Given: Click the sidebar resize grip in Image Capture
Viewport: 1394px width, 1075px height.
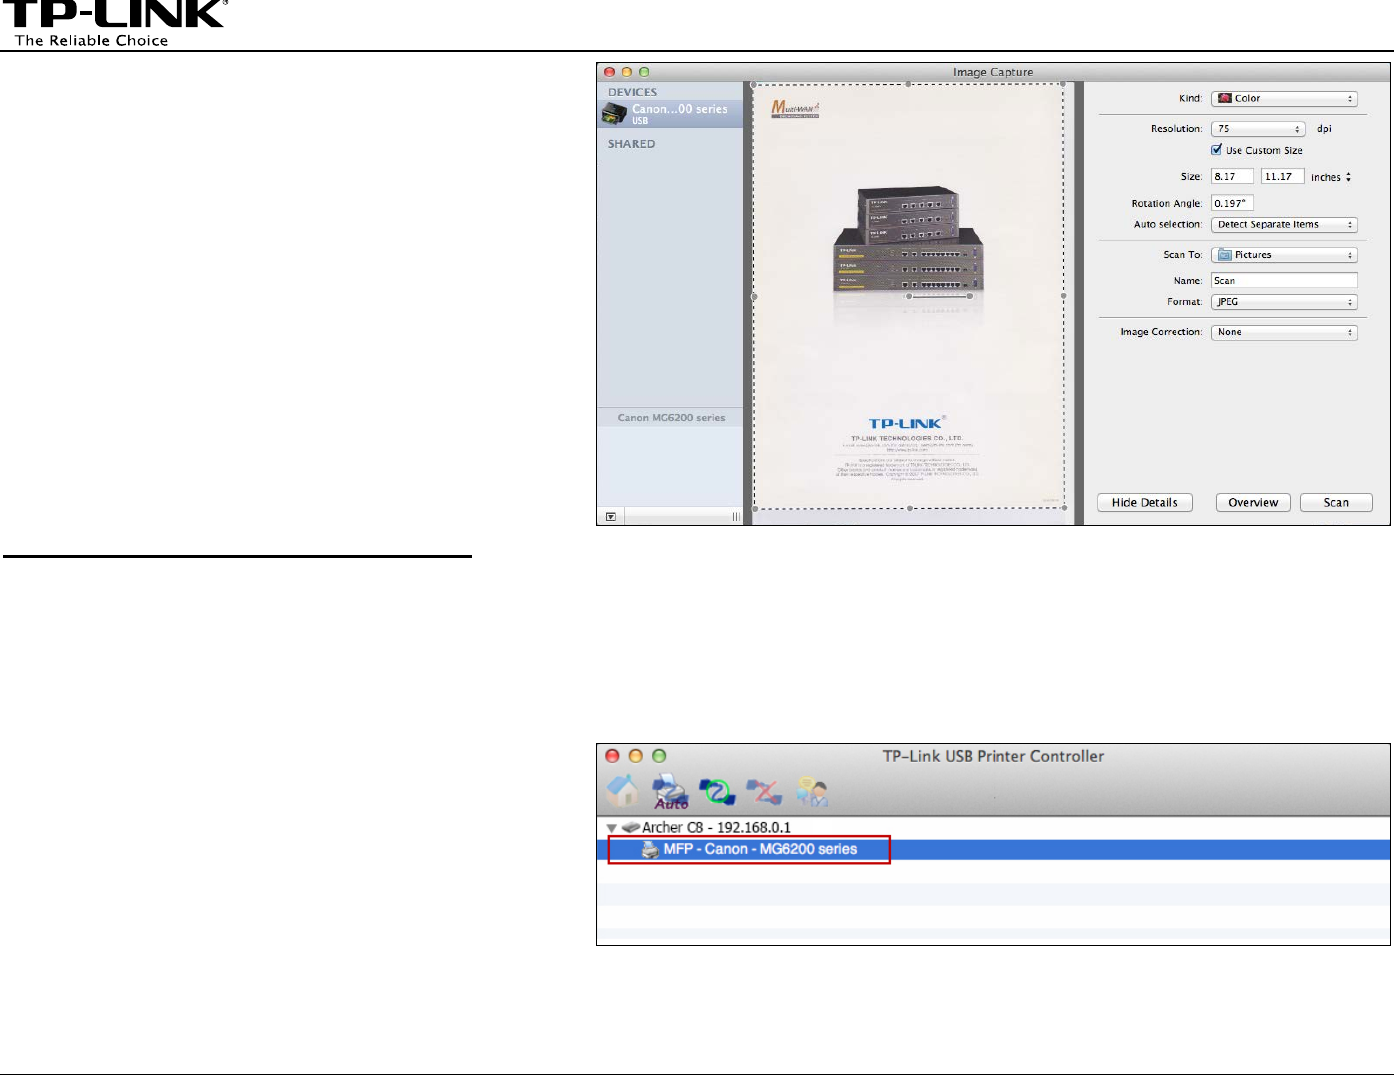Looking at the screenshot, I should (x=736, y=517).
